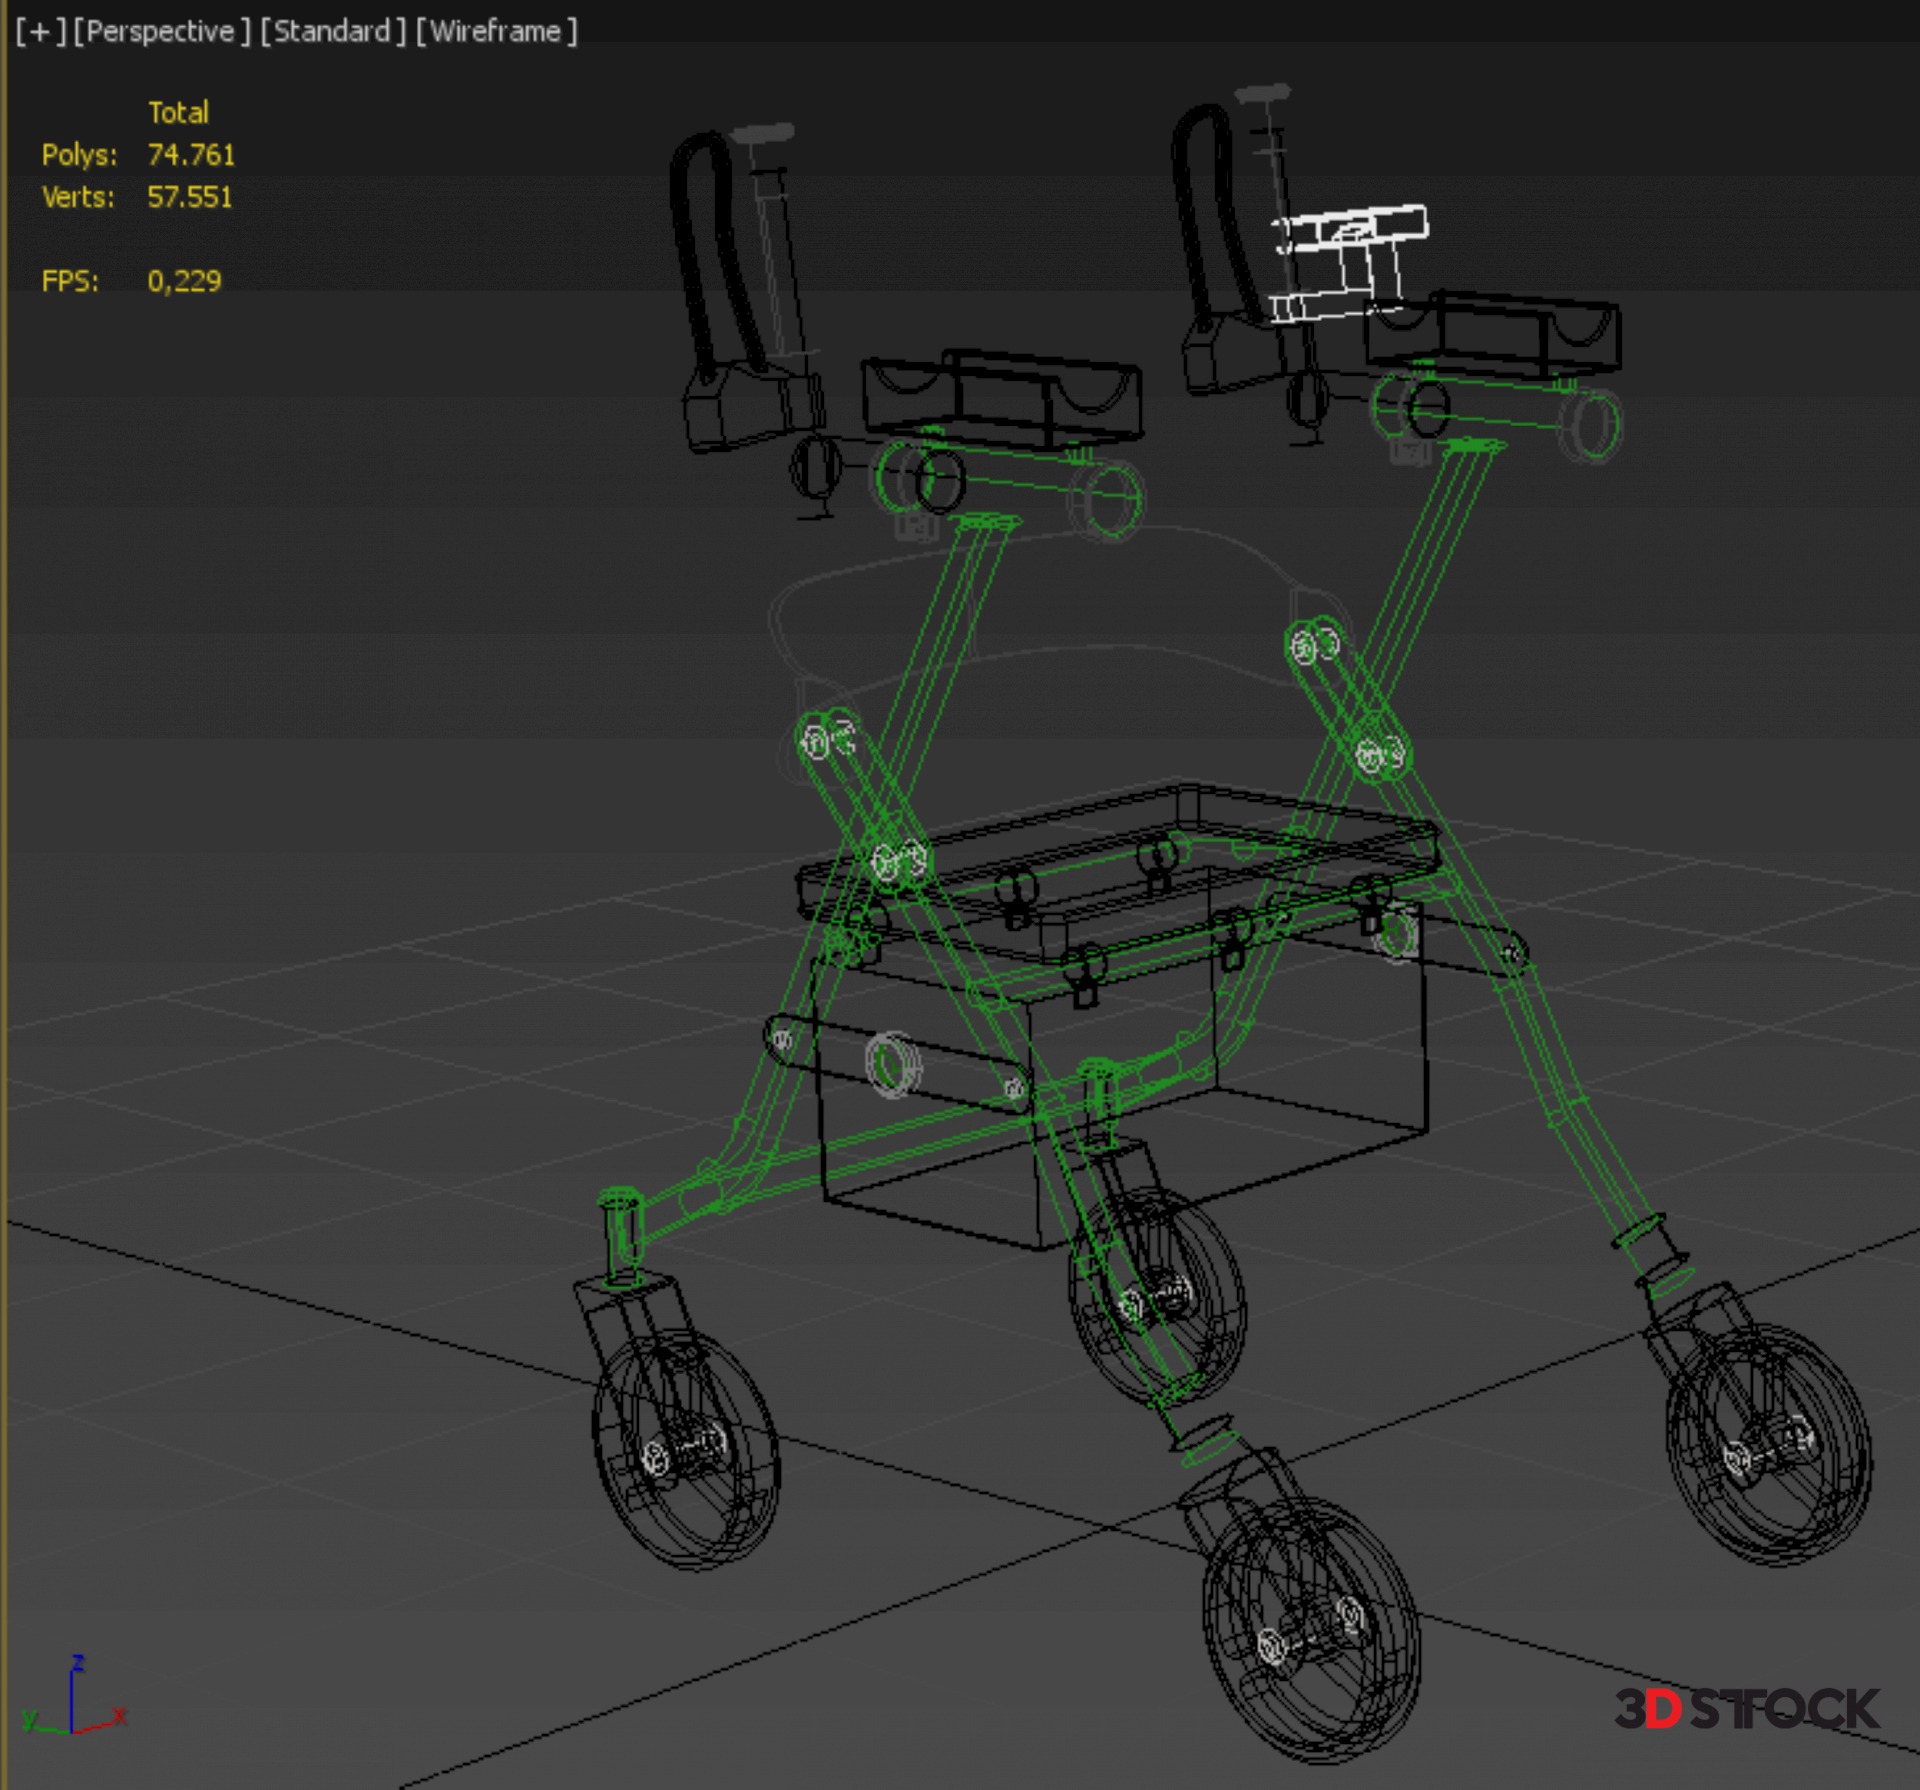Select the nearest bottom front wheel
Image resolution: width=1920 pixels, height=1790 pixels.
[1310, 1630]
